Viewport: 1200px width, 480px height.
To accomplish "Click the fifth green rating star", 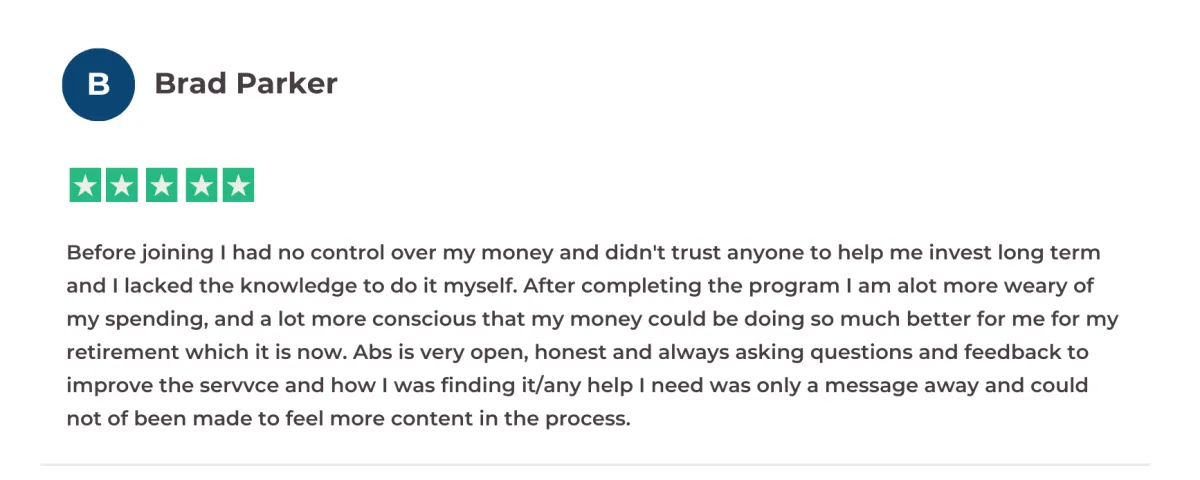I will coord(238,185).
